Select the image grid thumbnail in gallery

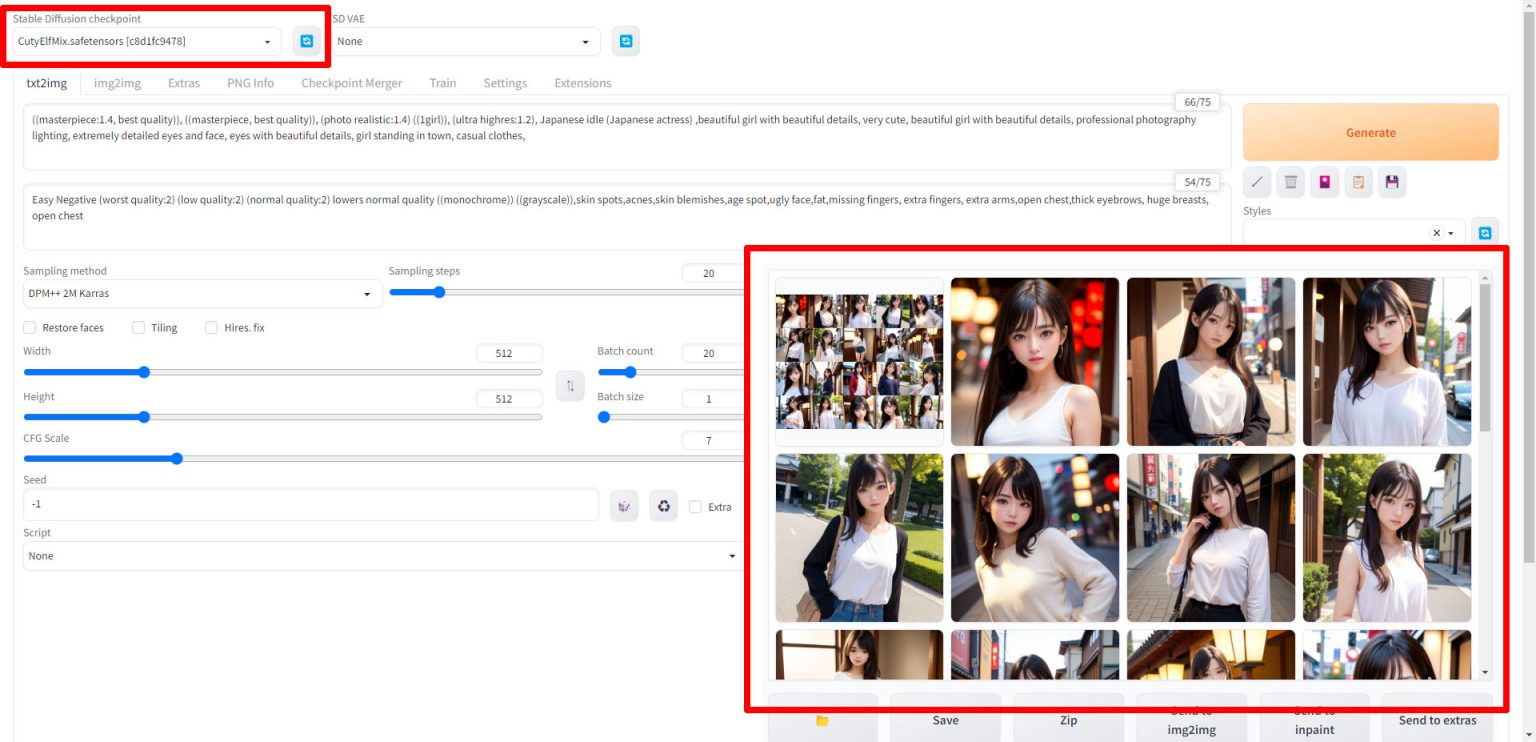tap(859, 362)
